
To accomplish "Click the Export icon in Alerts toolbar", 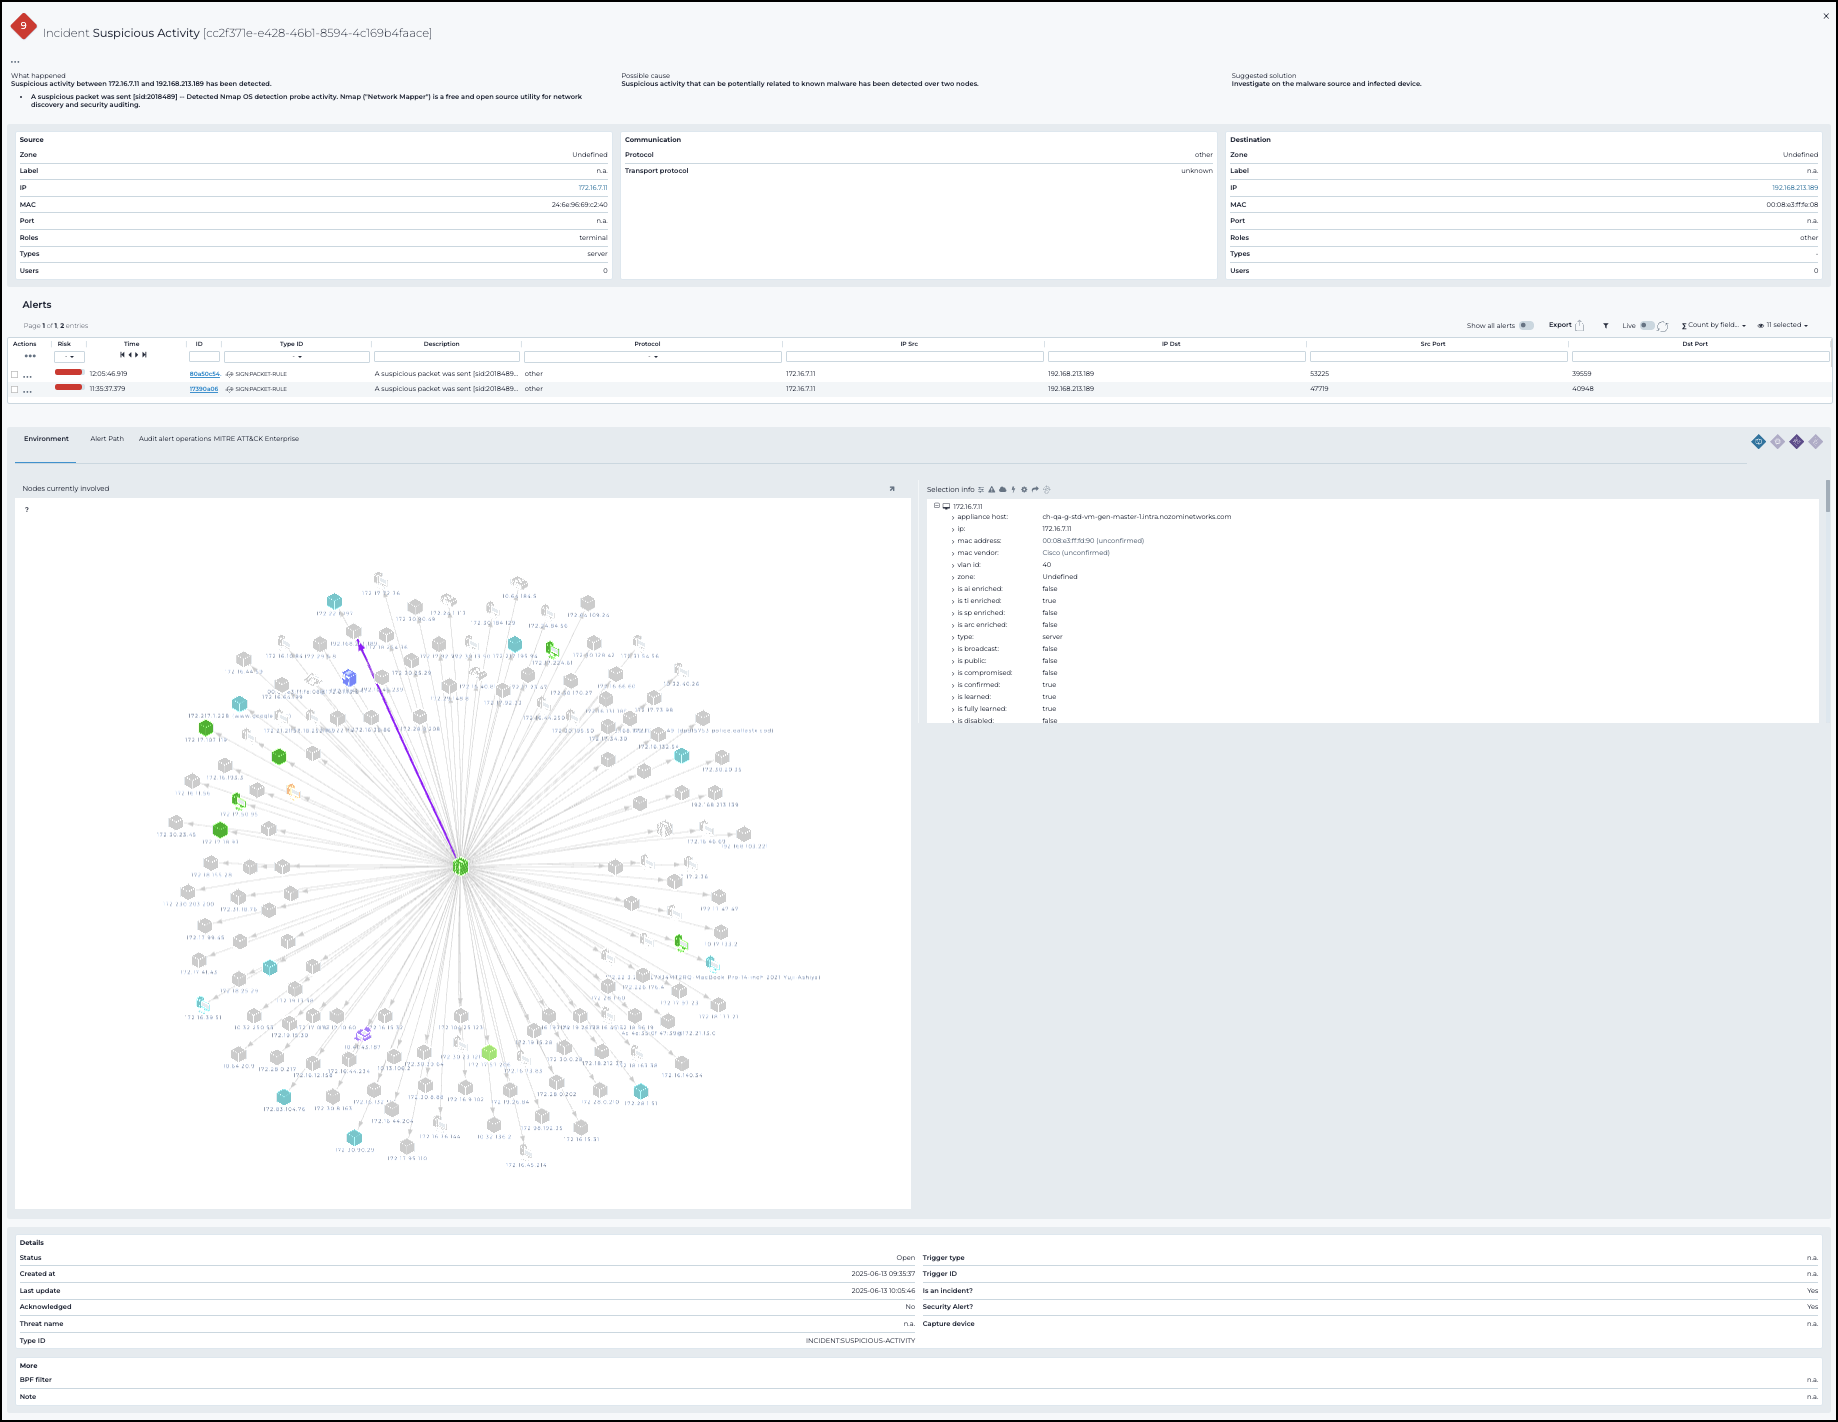I will [1579, 325].
